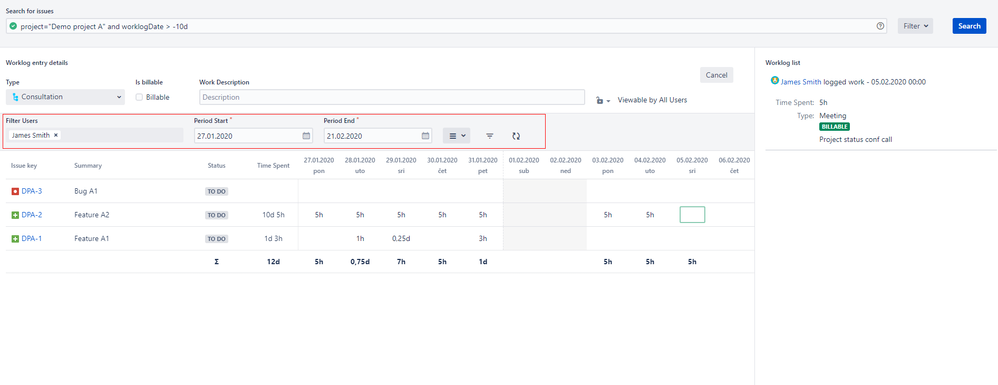Screen dimensions: 998x385
Task: Click TO DO status of DPA-3
Action: 216,191
